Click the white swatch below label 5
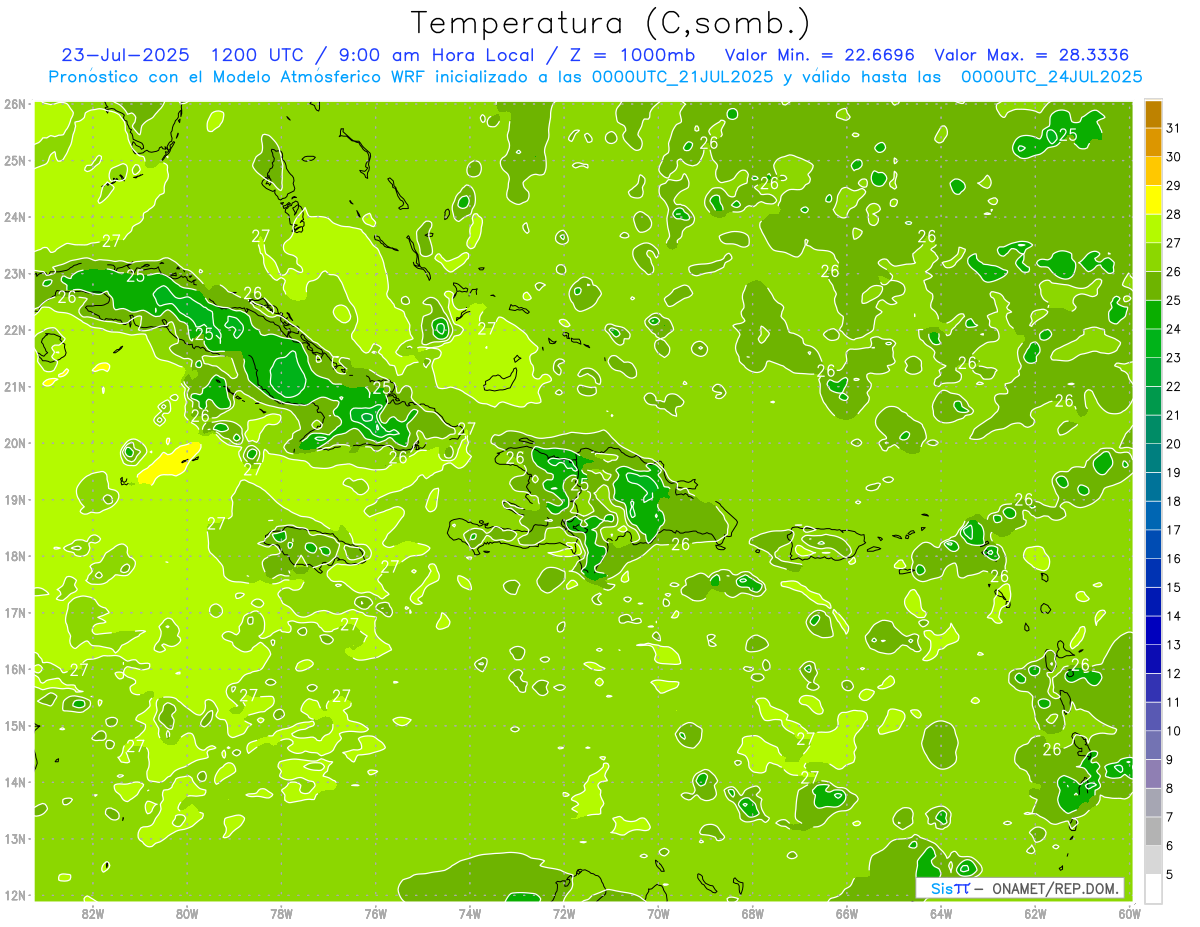This screenshot has height=927, width=1200. 1153,888
